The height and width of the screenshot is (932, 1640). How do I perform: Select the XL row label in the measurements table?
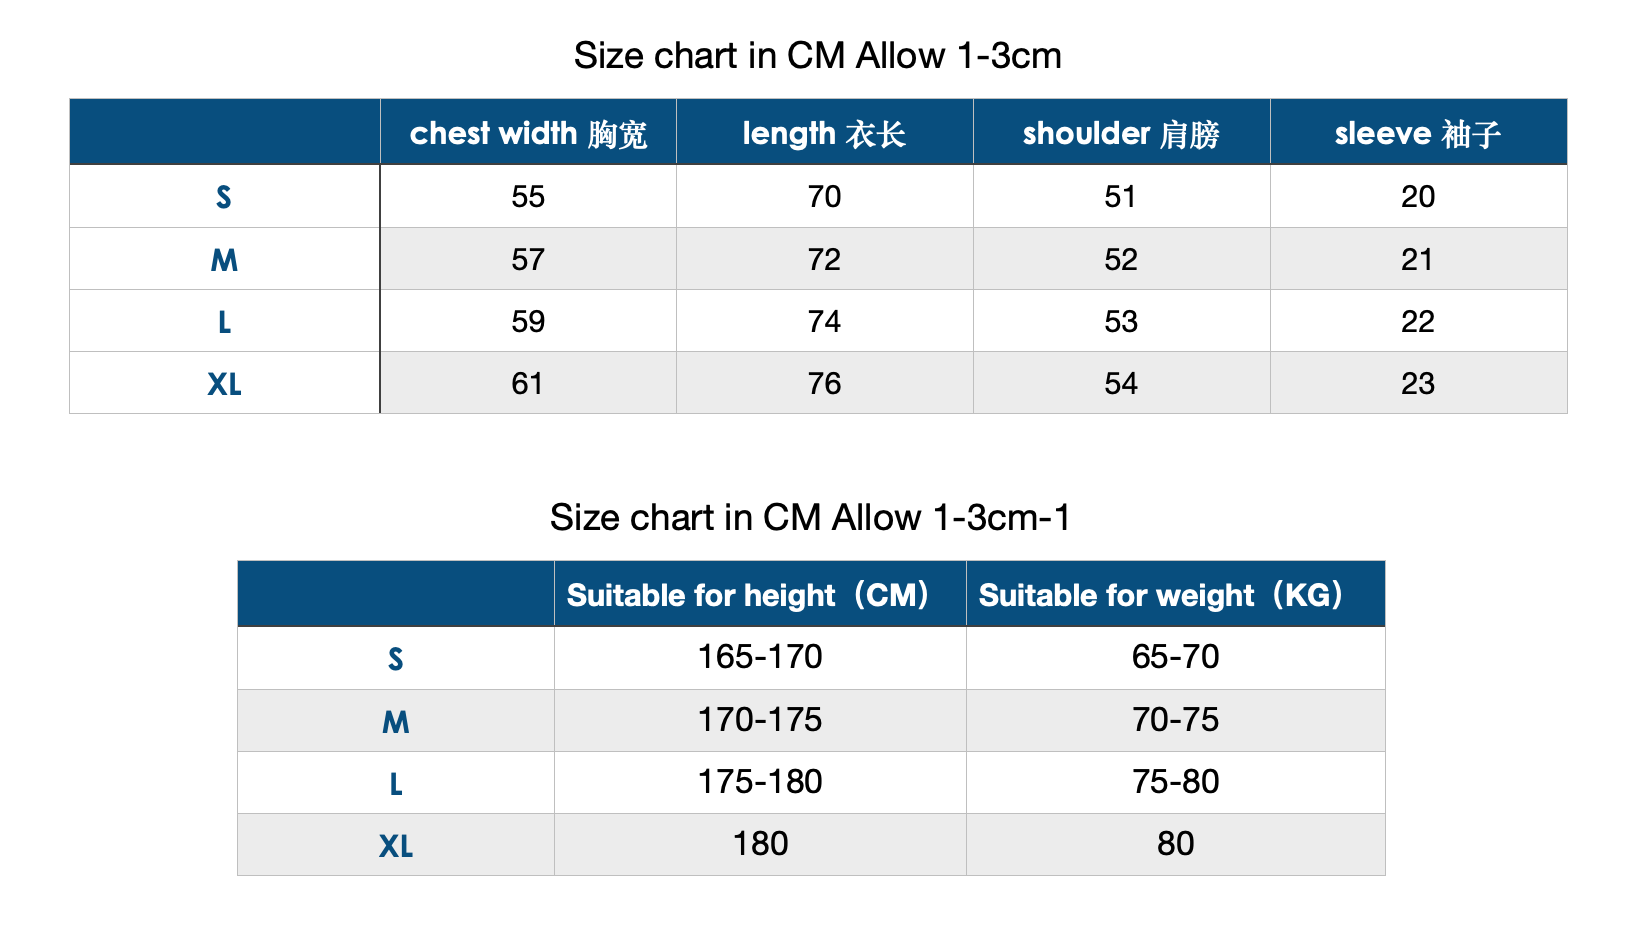pyautogui.click(x=224, y=384)
